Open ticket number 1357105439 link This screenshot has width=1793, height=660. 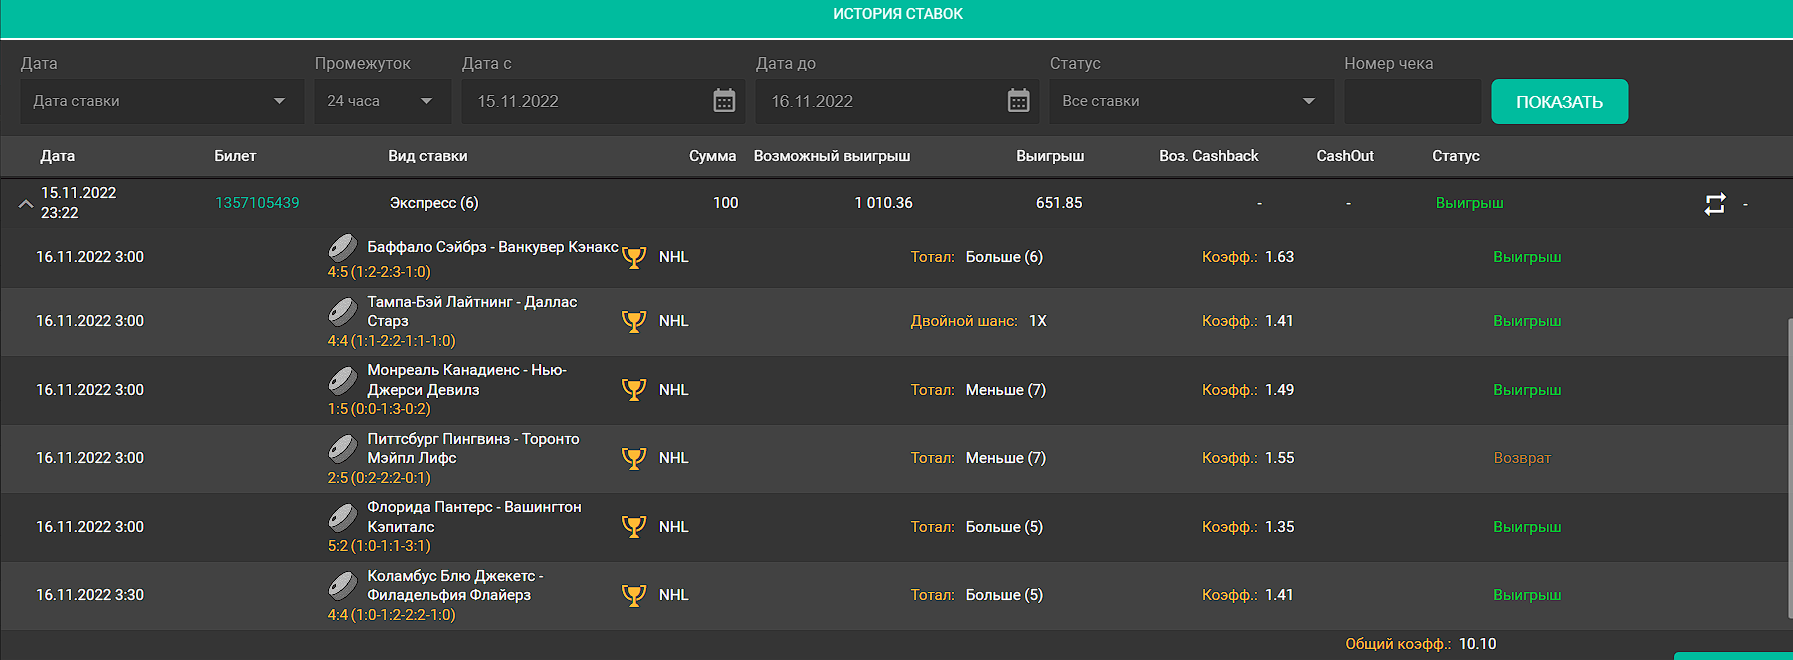click(x=257, y=203)
